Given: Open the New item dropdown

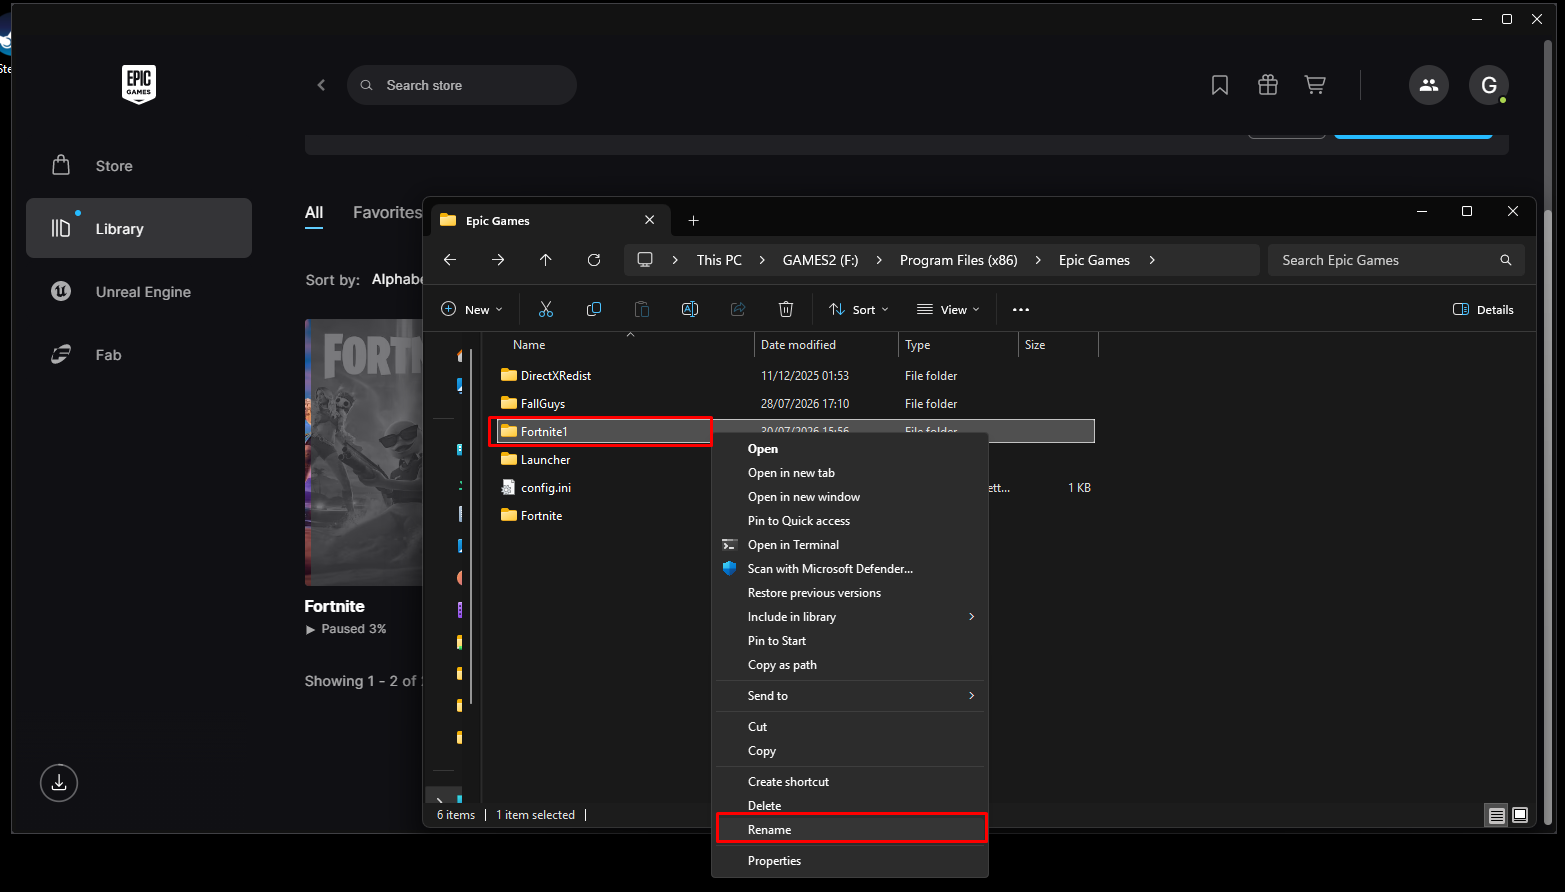Looking at the screenshot, I should point(472,310).
